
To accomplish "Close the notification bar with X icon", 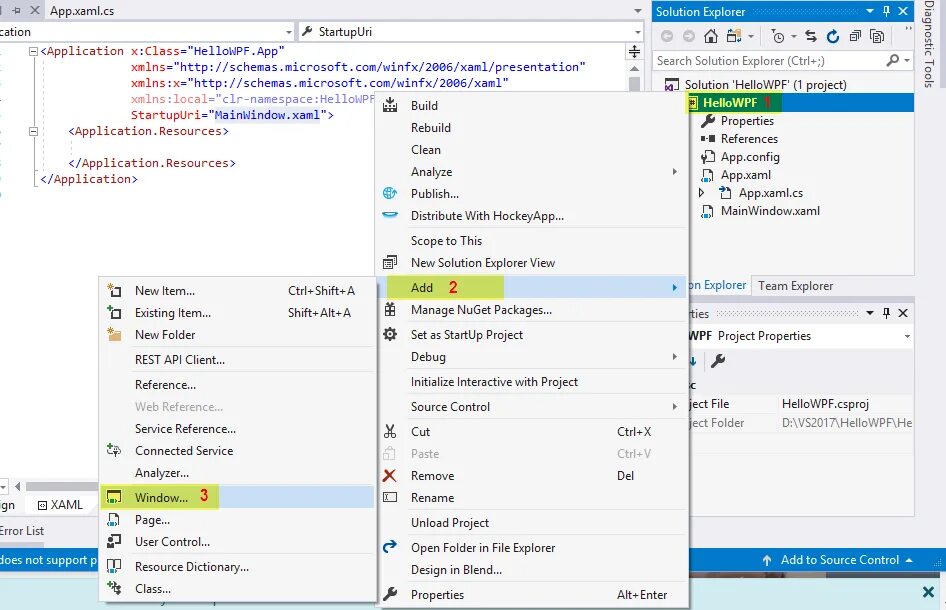I will pyautogui.click(x=929, y=592).
